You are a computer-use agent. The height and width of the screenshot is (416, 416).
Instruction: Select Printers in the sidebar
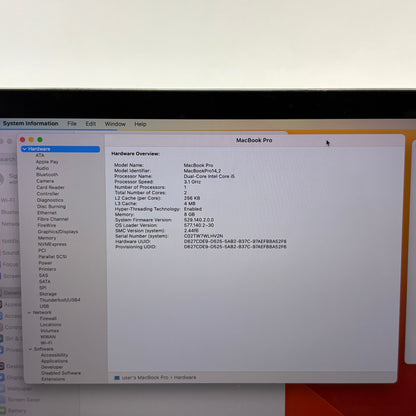(x=47, y=269)
